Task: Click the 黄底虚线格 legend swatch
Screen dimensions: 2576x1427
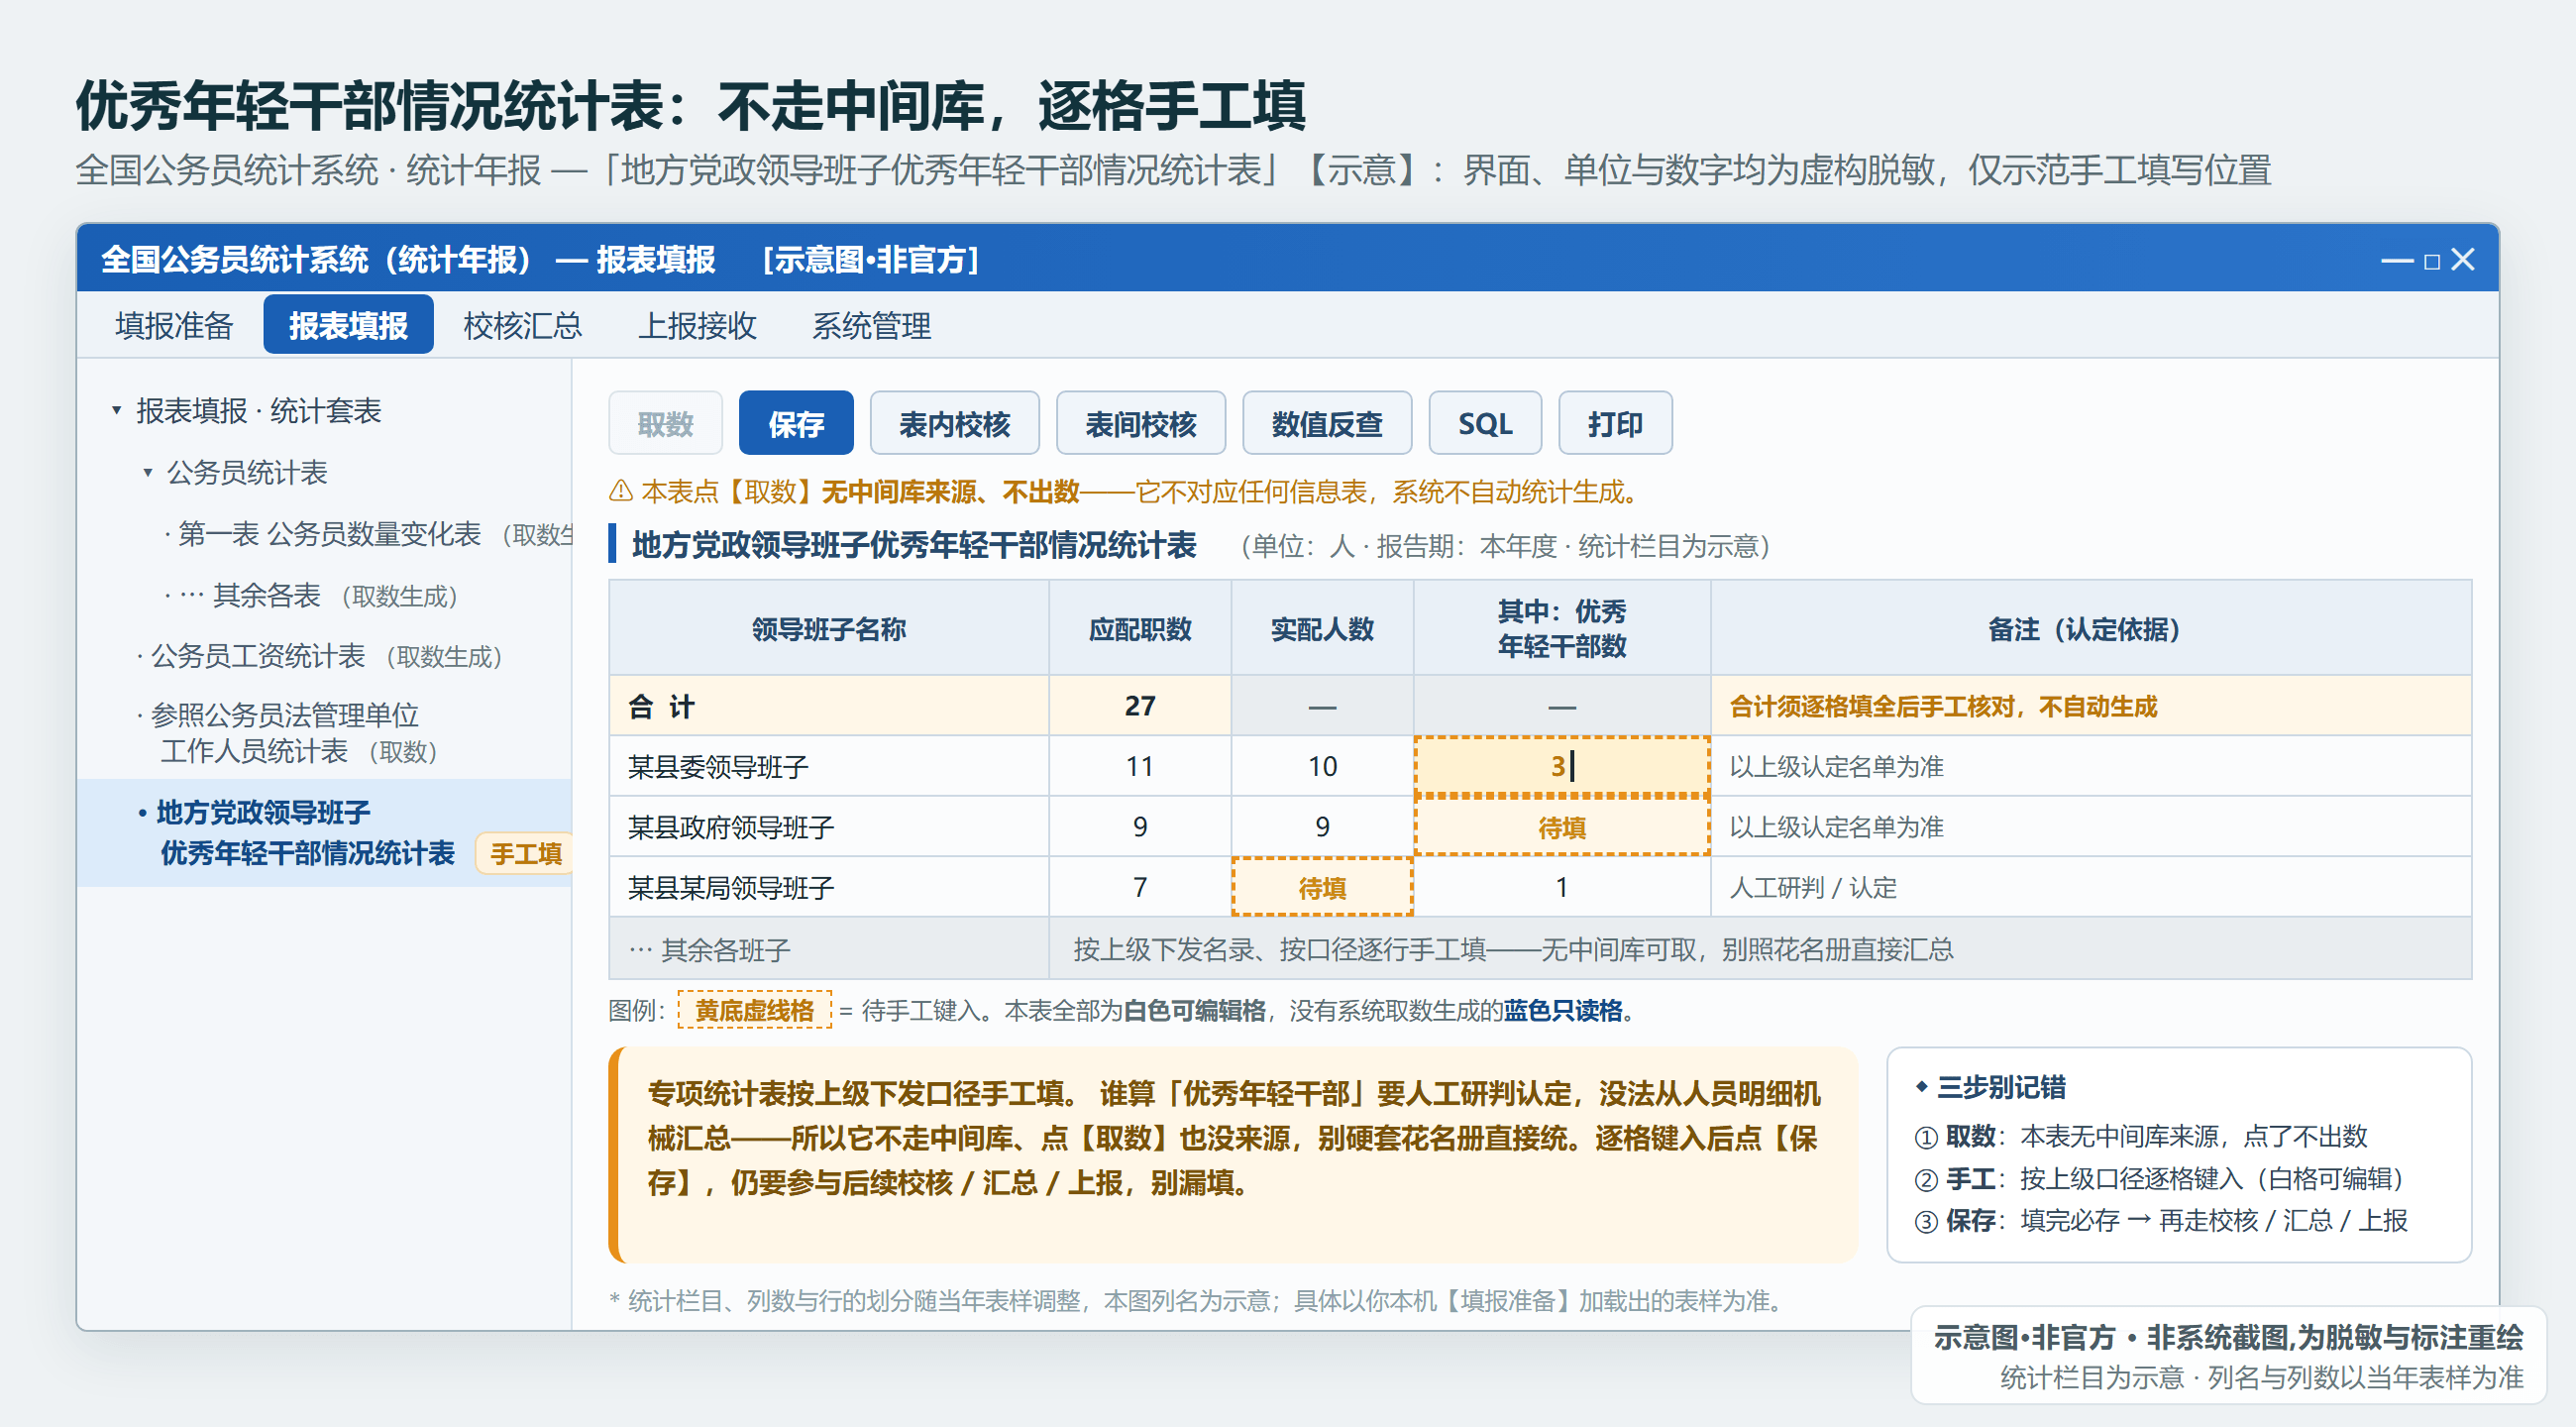Action: (754, 1010)
